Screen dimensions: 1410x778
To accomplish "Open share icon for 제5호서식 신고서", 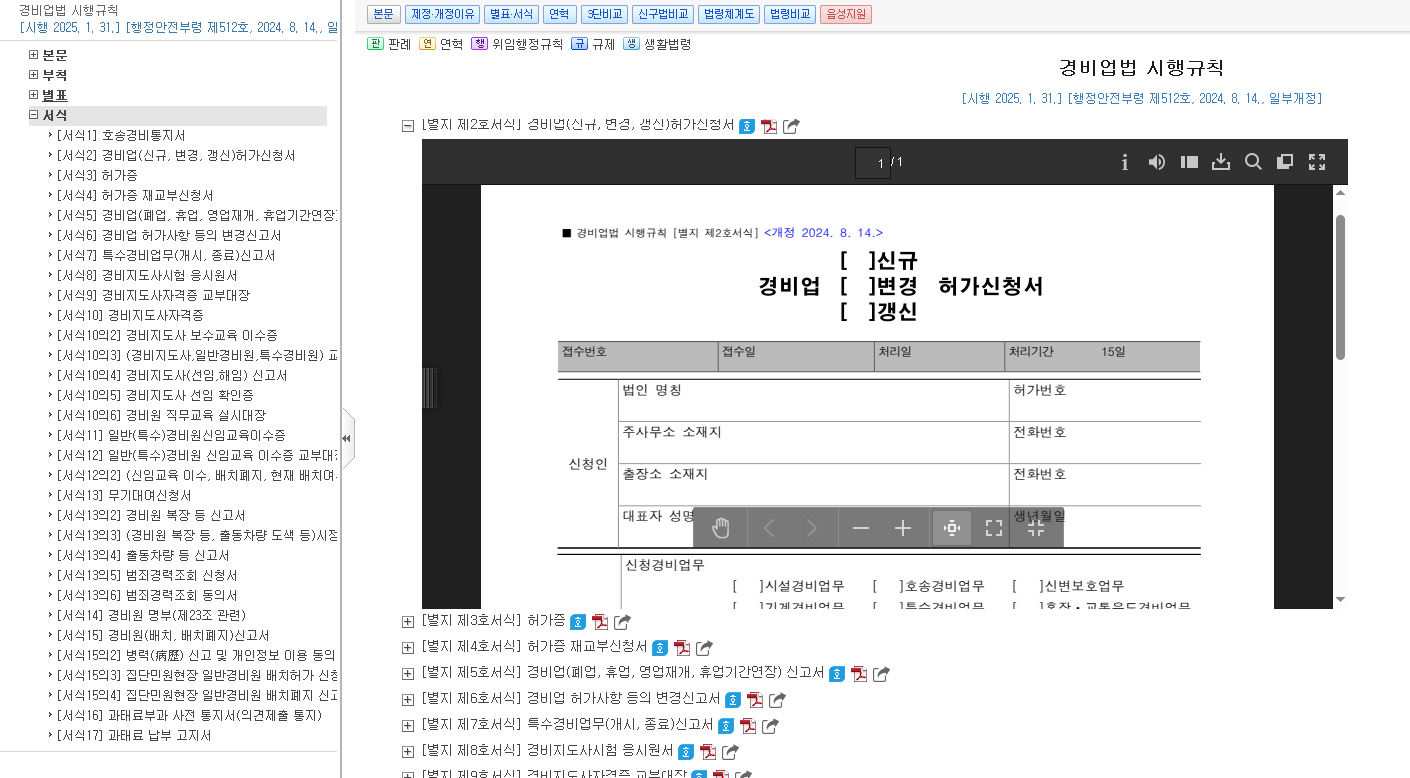I will [881, 674].
